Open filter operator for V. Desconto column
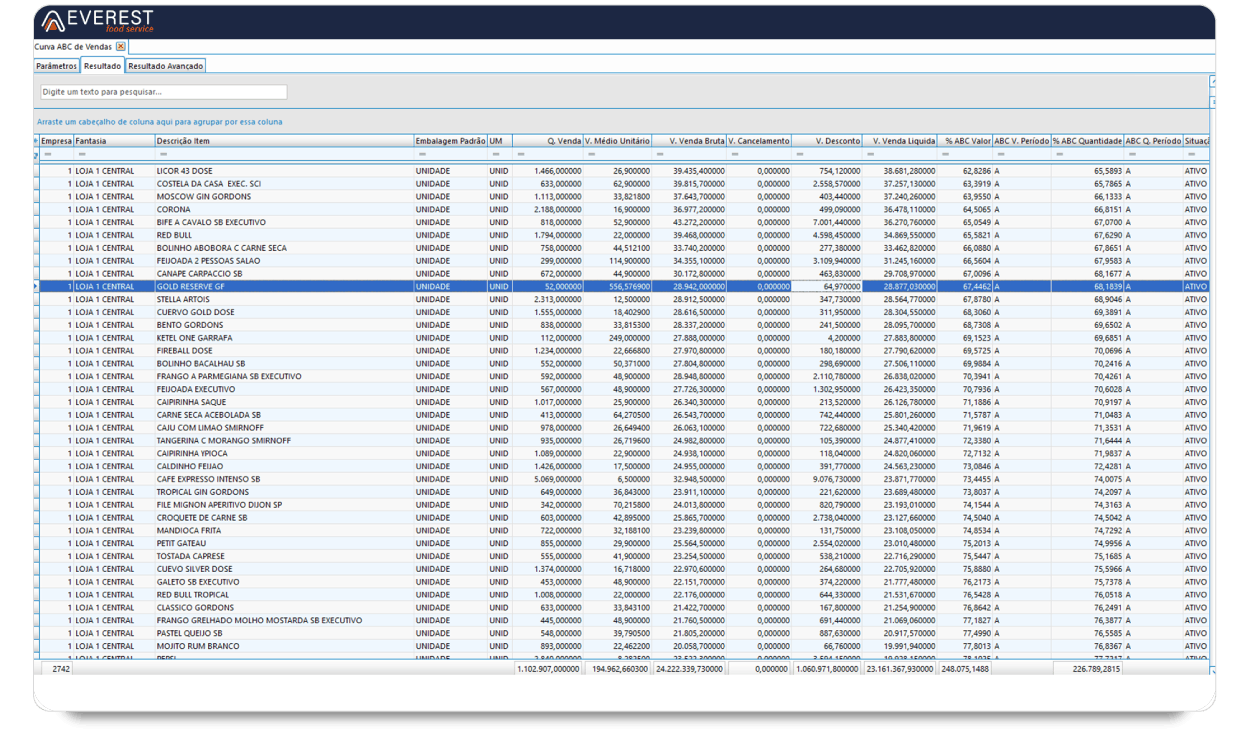 [x=799, y=154]
